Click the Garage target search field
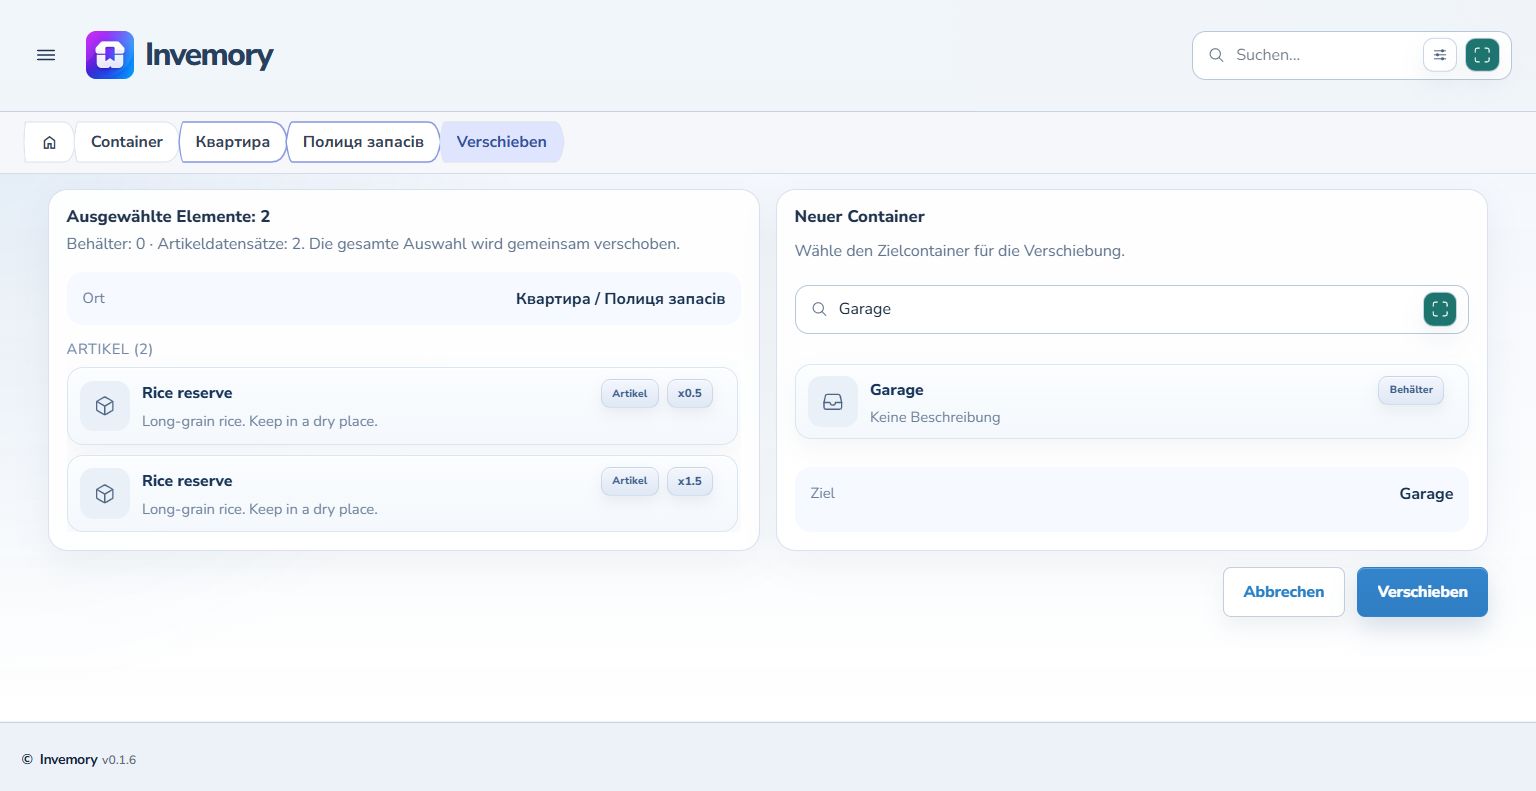The height and width of the screenshot is (791, 1536). click(x=1120, y=309)
